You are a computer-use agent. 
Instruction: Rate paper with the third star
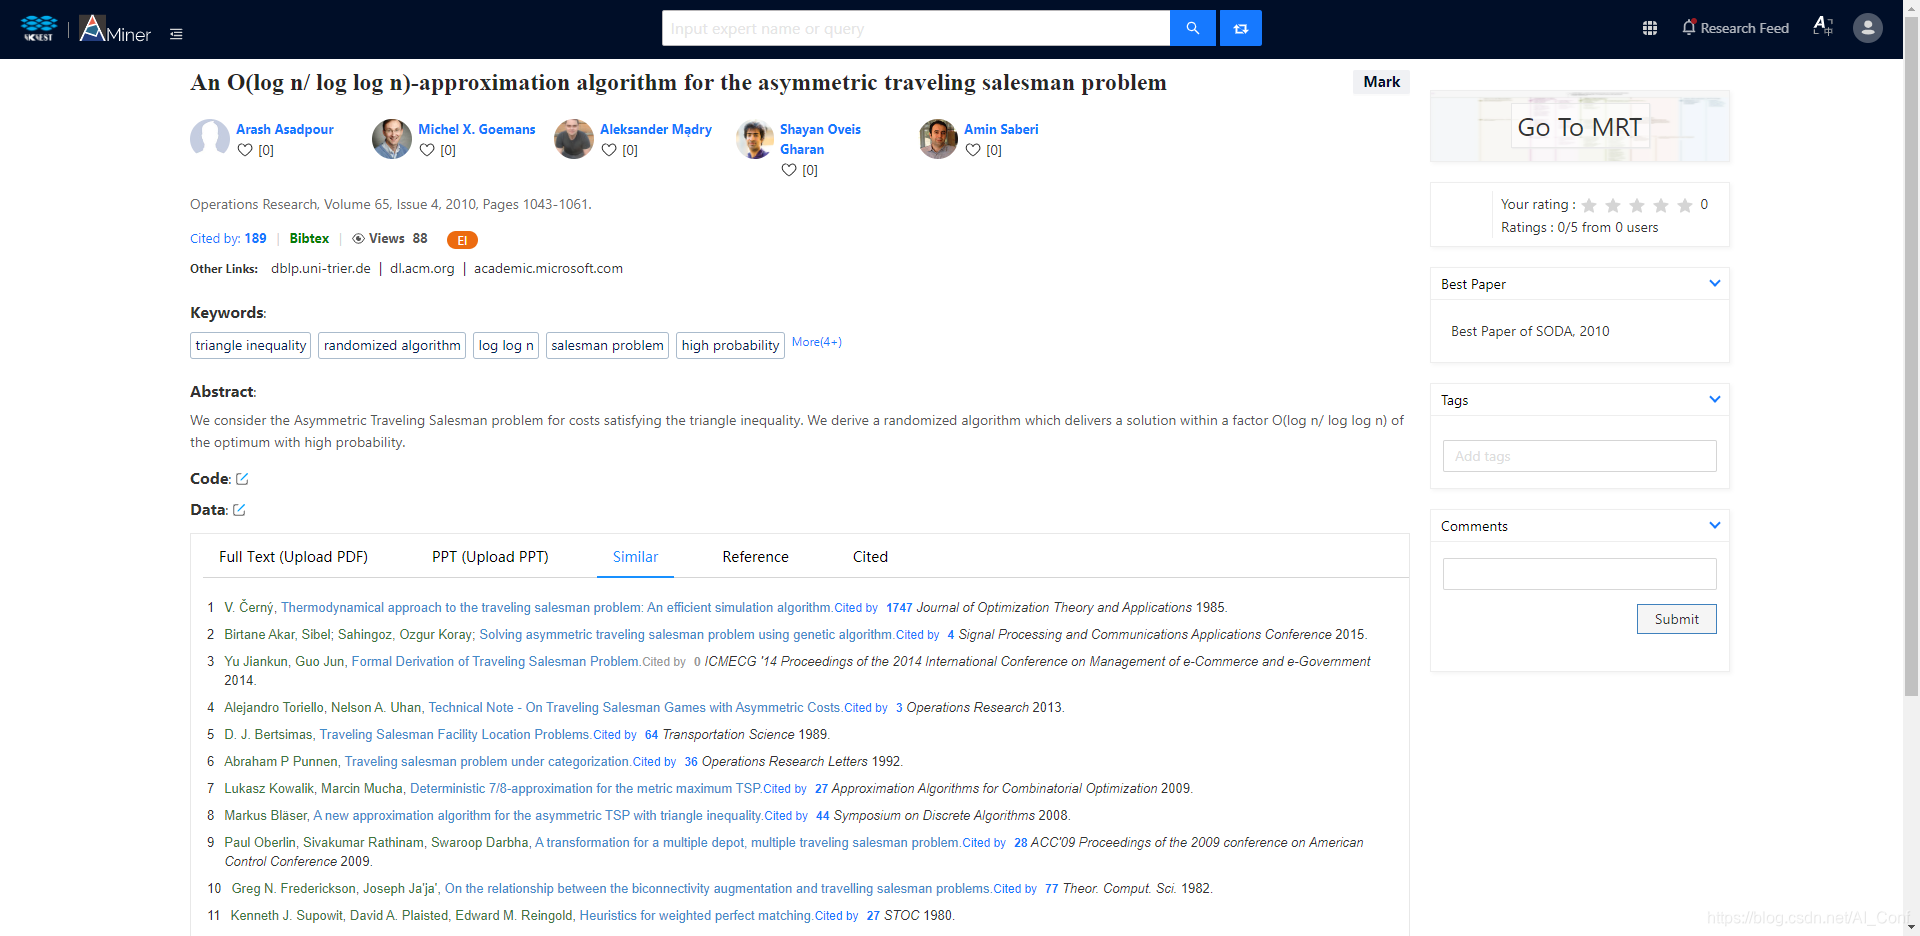[x=1637, y=205]
